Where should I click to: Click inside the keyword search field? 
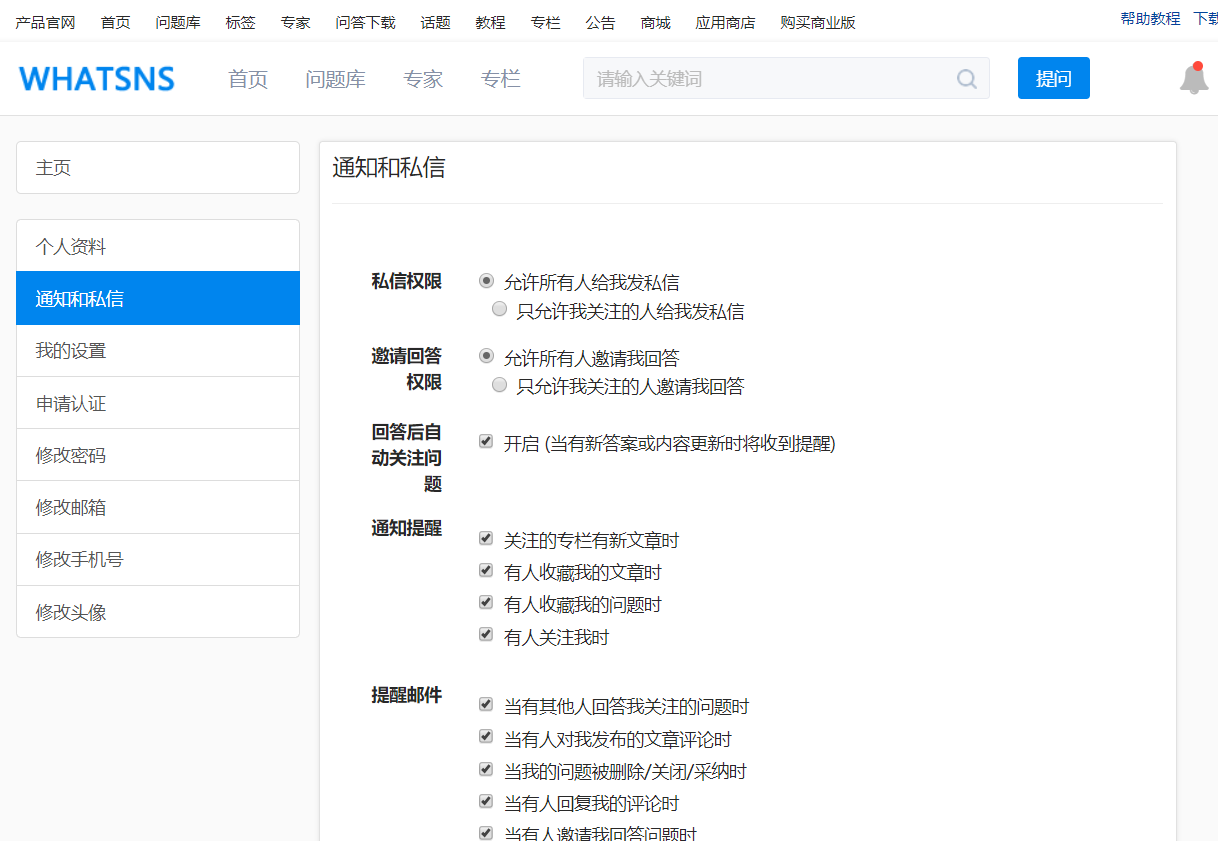click(x=760, y=78)
